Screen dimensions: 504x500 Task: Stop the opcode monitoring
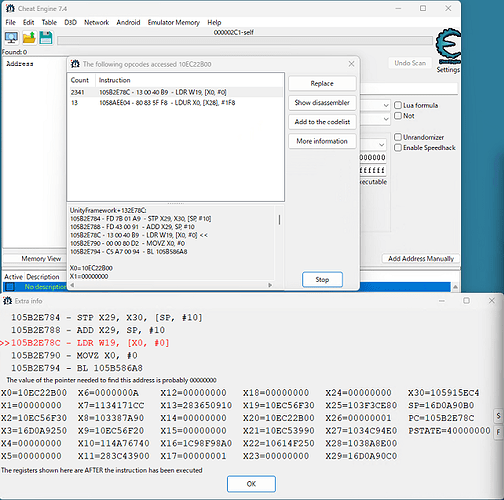point(322,279)
